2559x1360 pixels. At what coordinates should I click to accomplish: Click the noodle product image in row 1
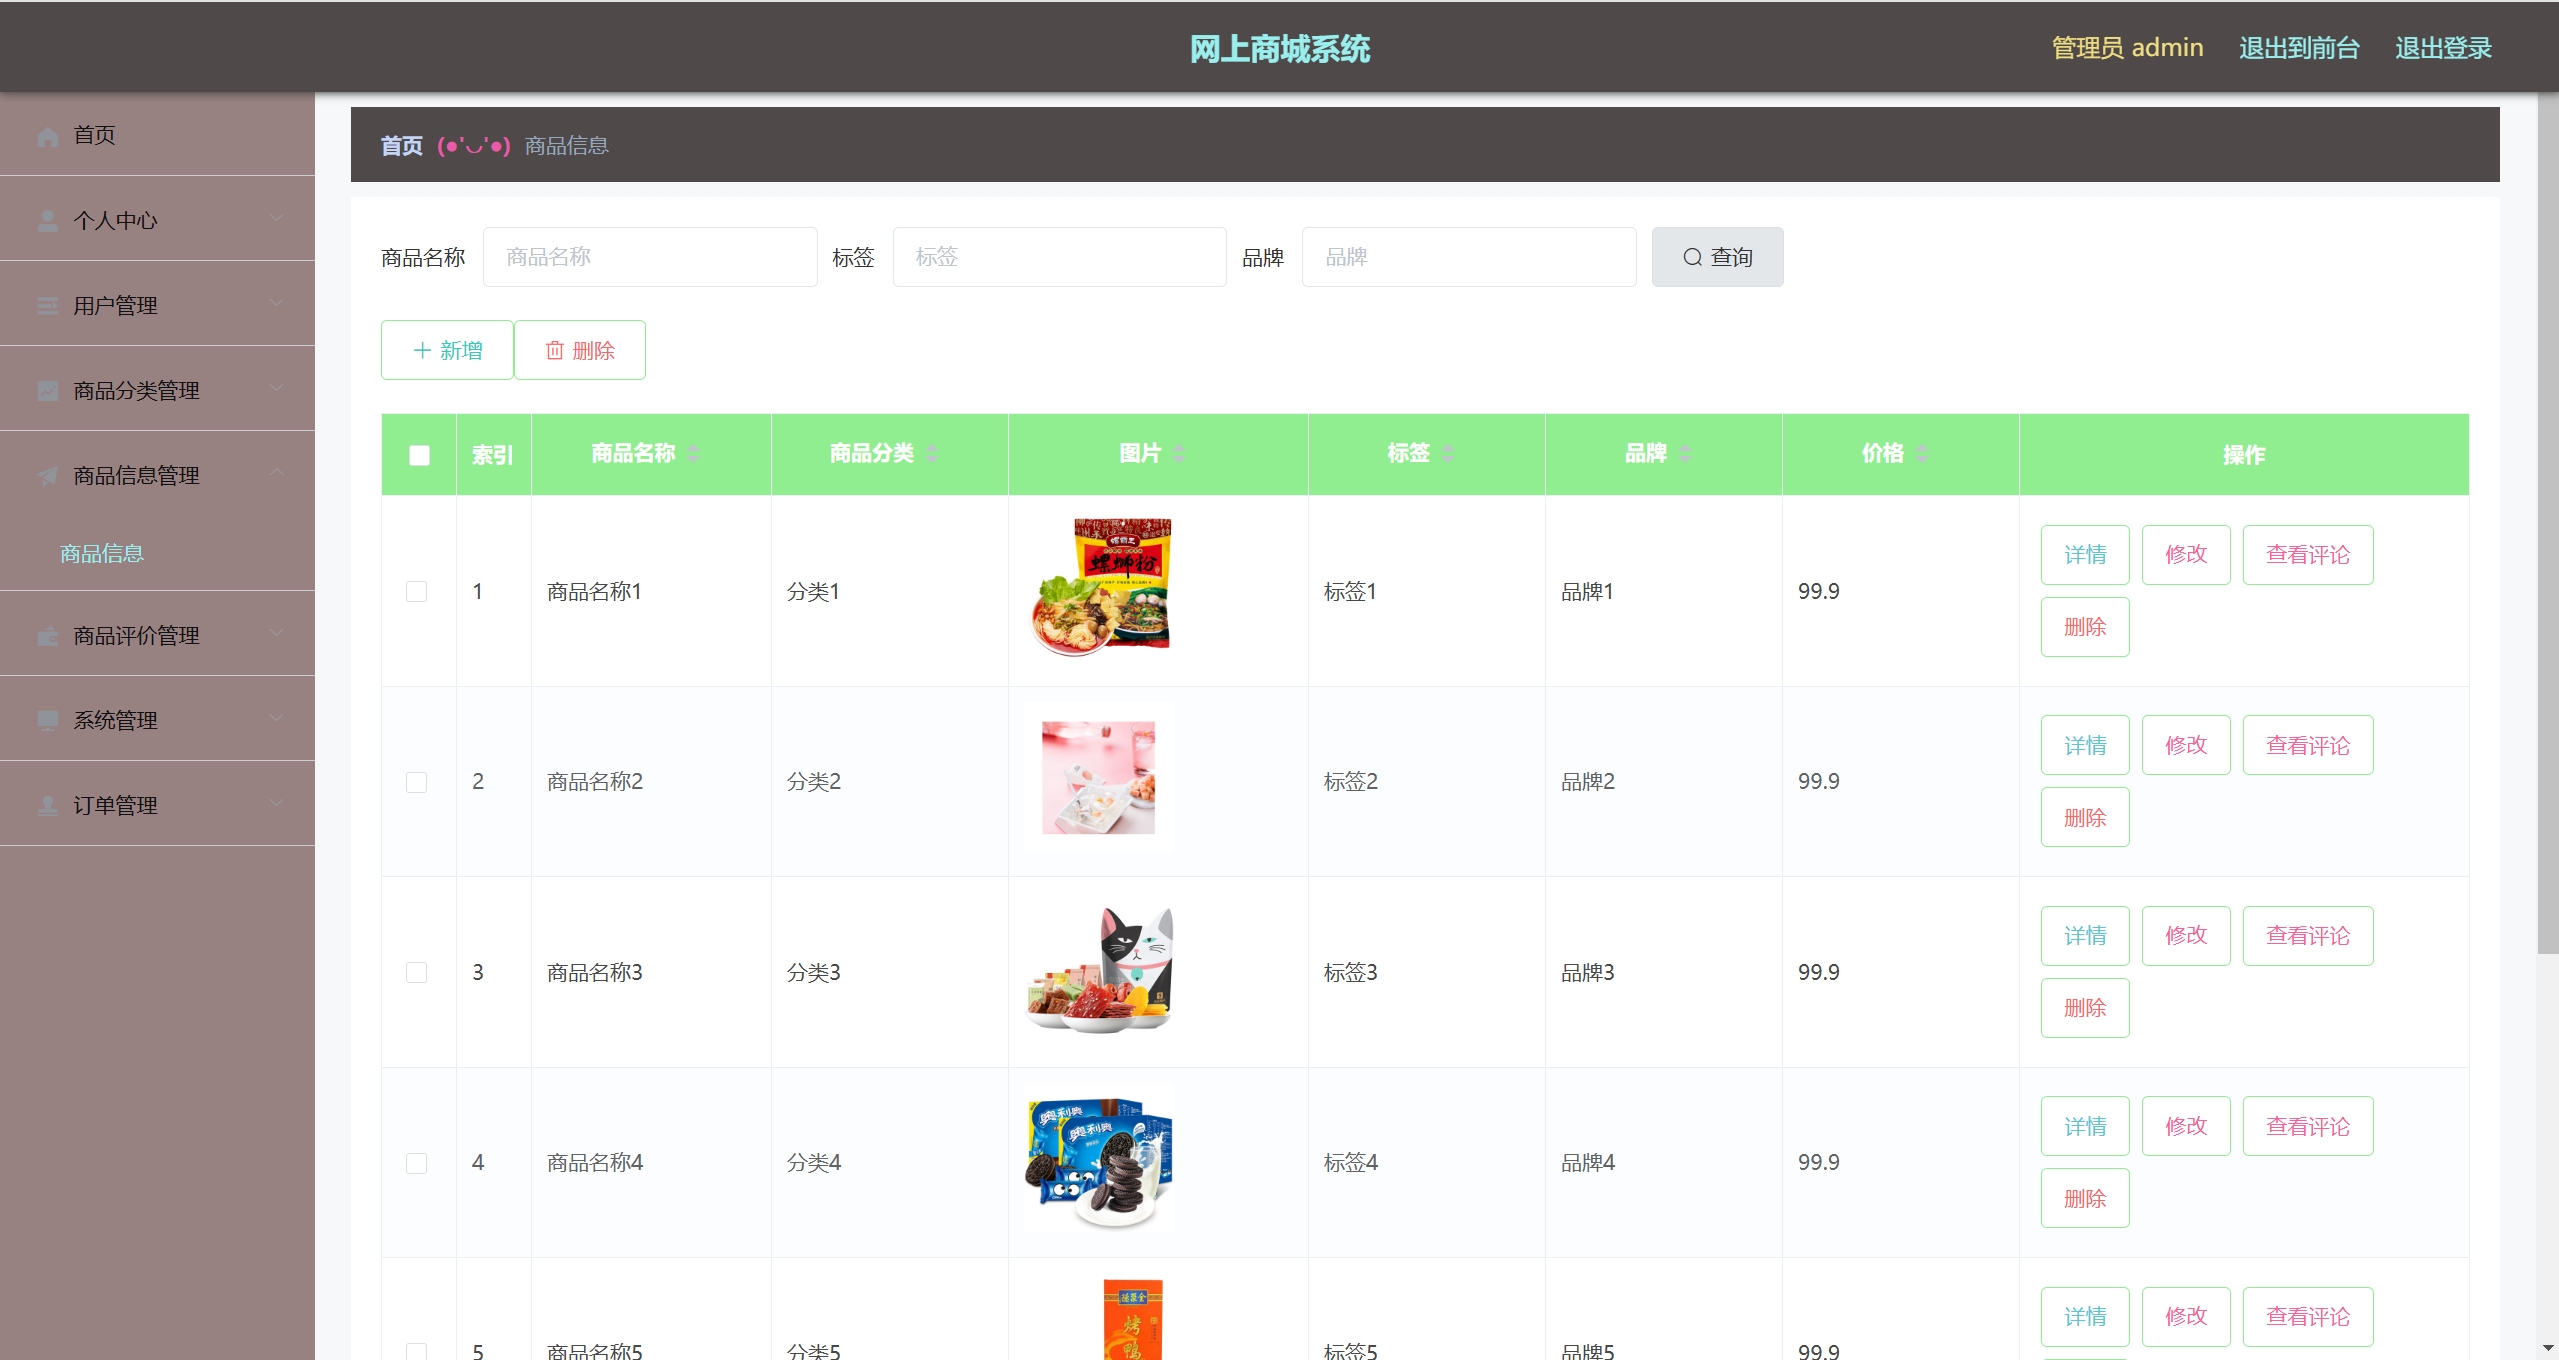1100,588
